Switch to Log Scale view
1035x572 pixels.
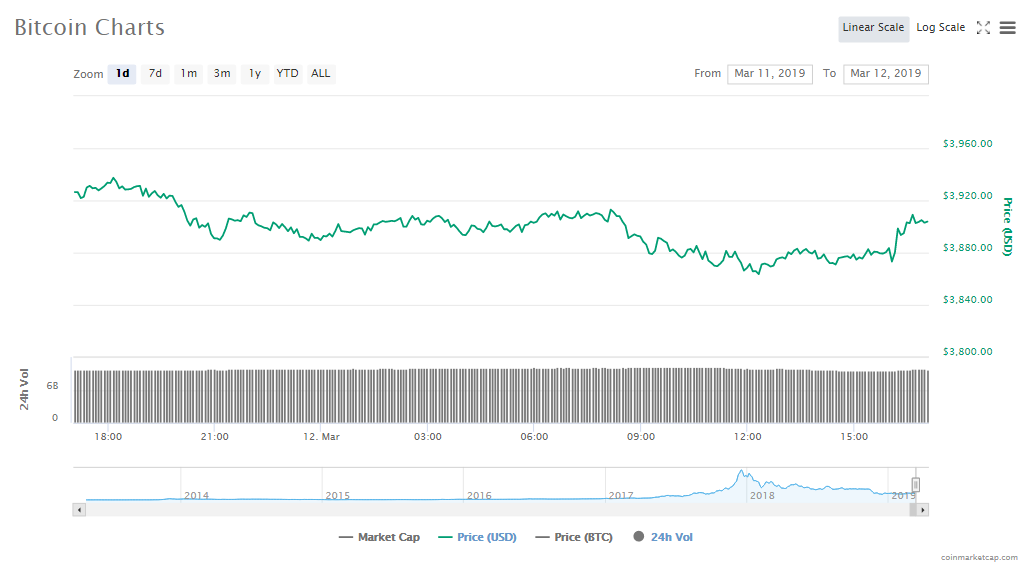pos(940,28)
